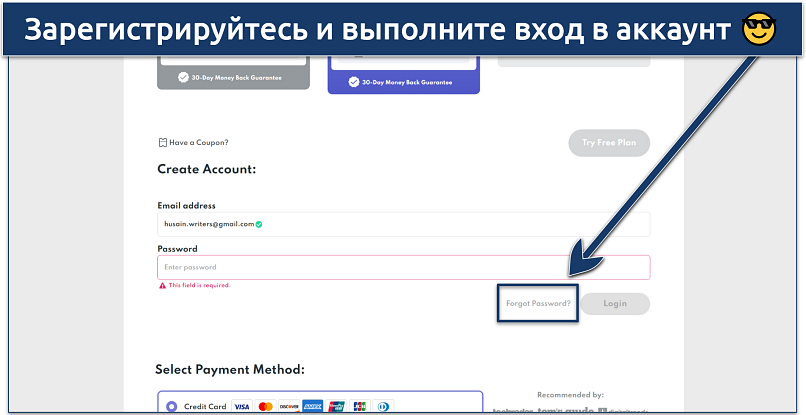
Task: Focus the Email address field
Action: click(404, 224)
